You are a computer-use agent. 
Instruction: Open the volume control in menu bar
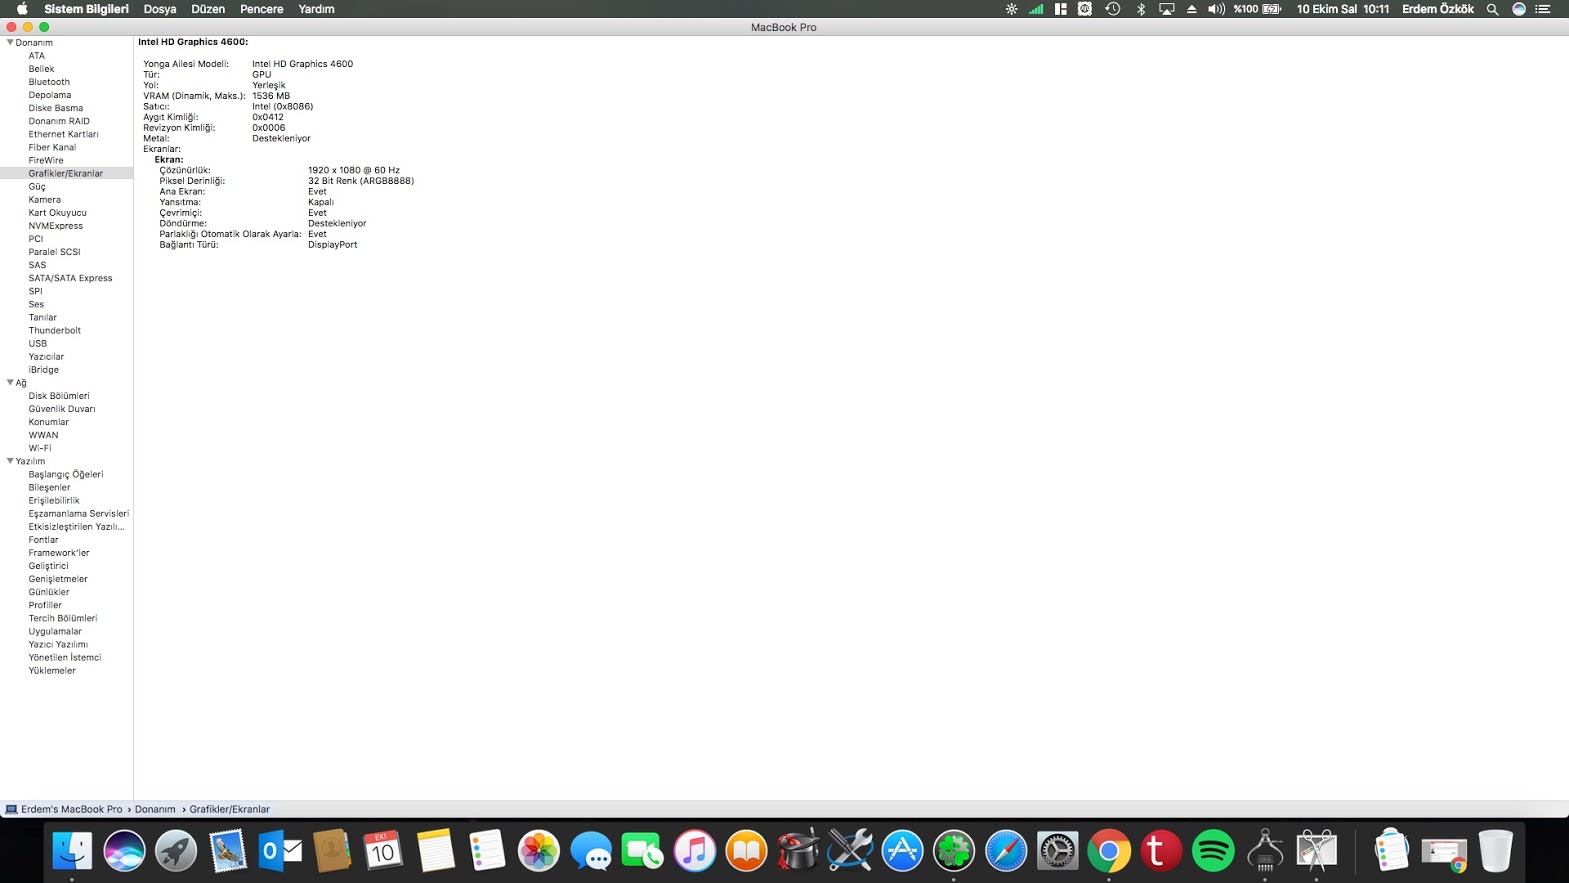coord(1215,9)
